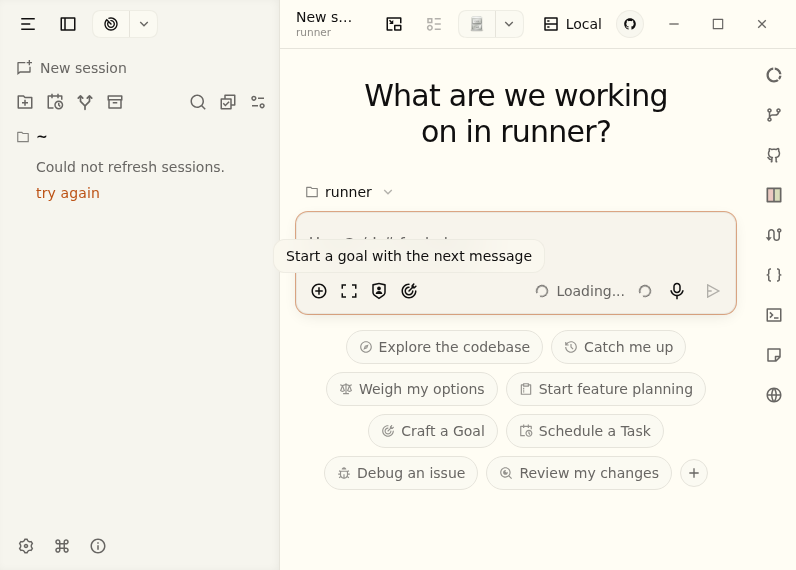Image resolution: width=796 pixels, height=570 pixels.
Task: Click the terminal panel icon in header
Action: pyautogui.click(x=394, y=24)
